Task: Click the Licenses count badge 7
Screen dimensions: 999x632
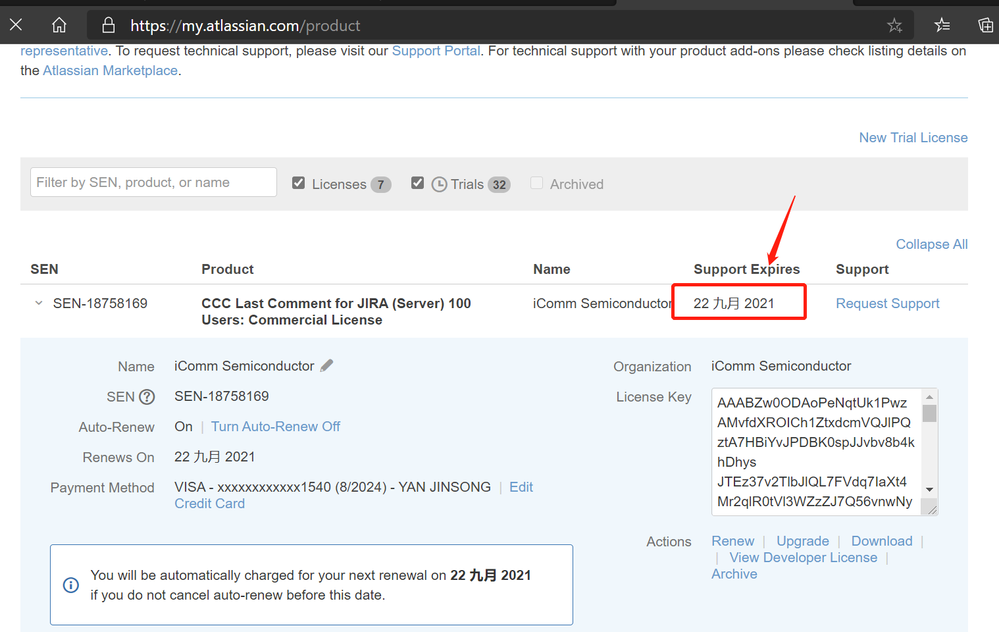Action: (x=380, y=185)
